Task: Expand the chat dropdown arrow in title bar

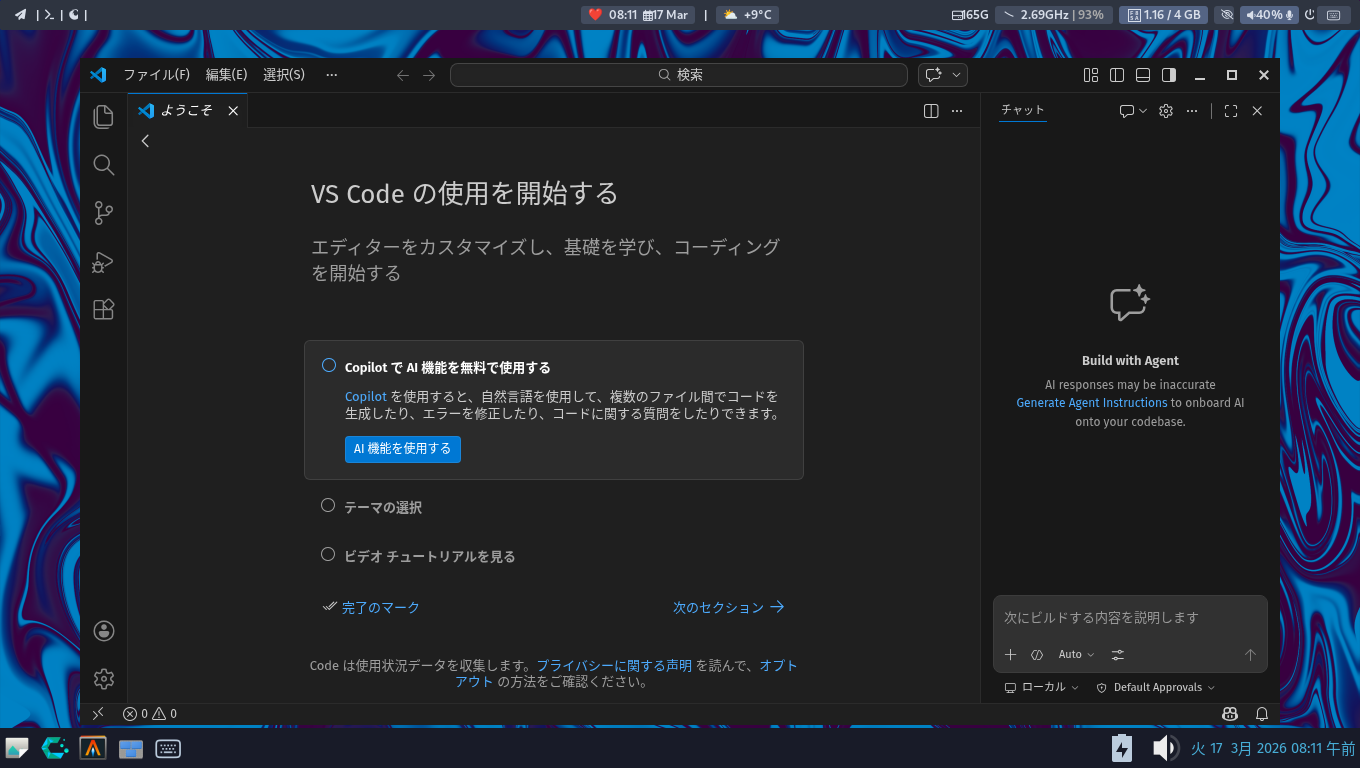Action: tap(957, 75)
